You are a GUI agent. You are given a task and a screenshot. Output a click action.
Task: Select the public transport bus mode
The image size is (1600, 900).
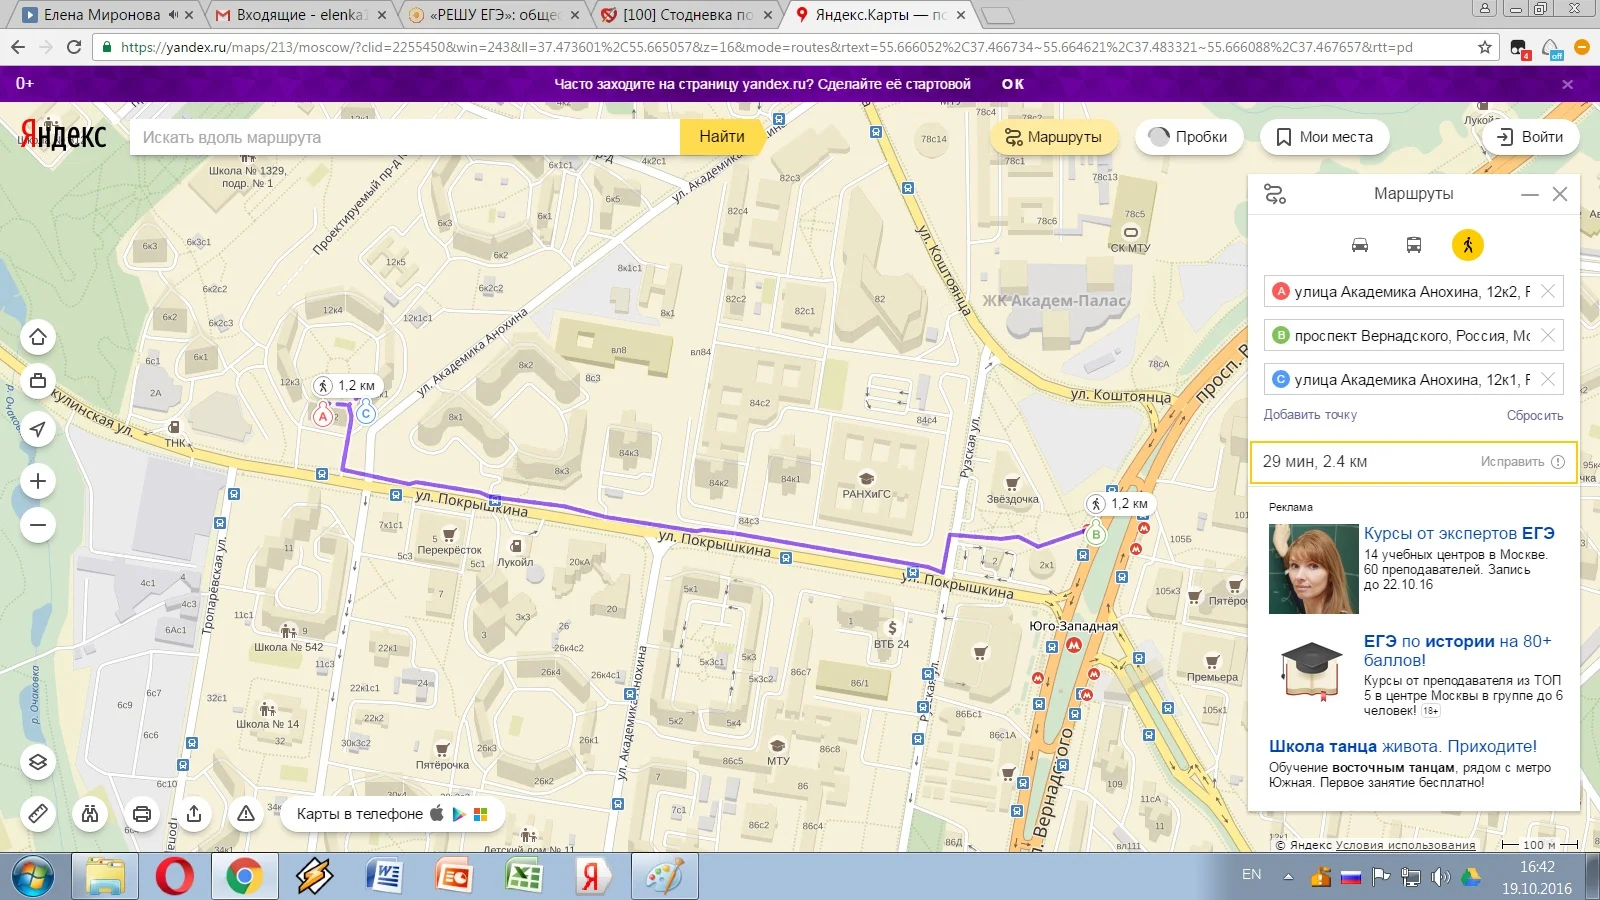point(1414,245)
